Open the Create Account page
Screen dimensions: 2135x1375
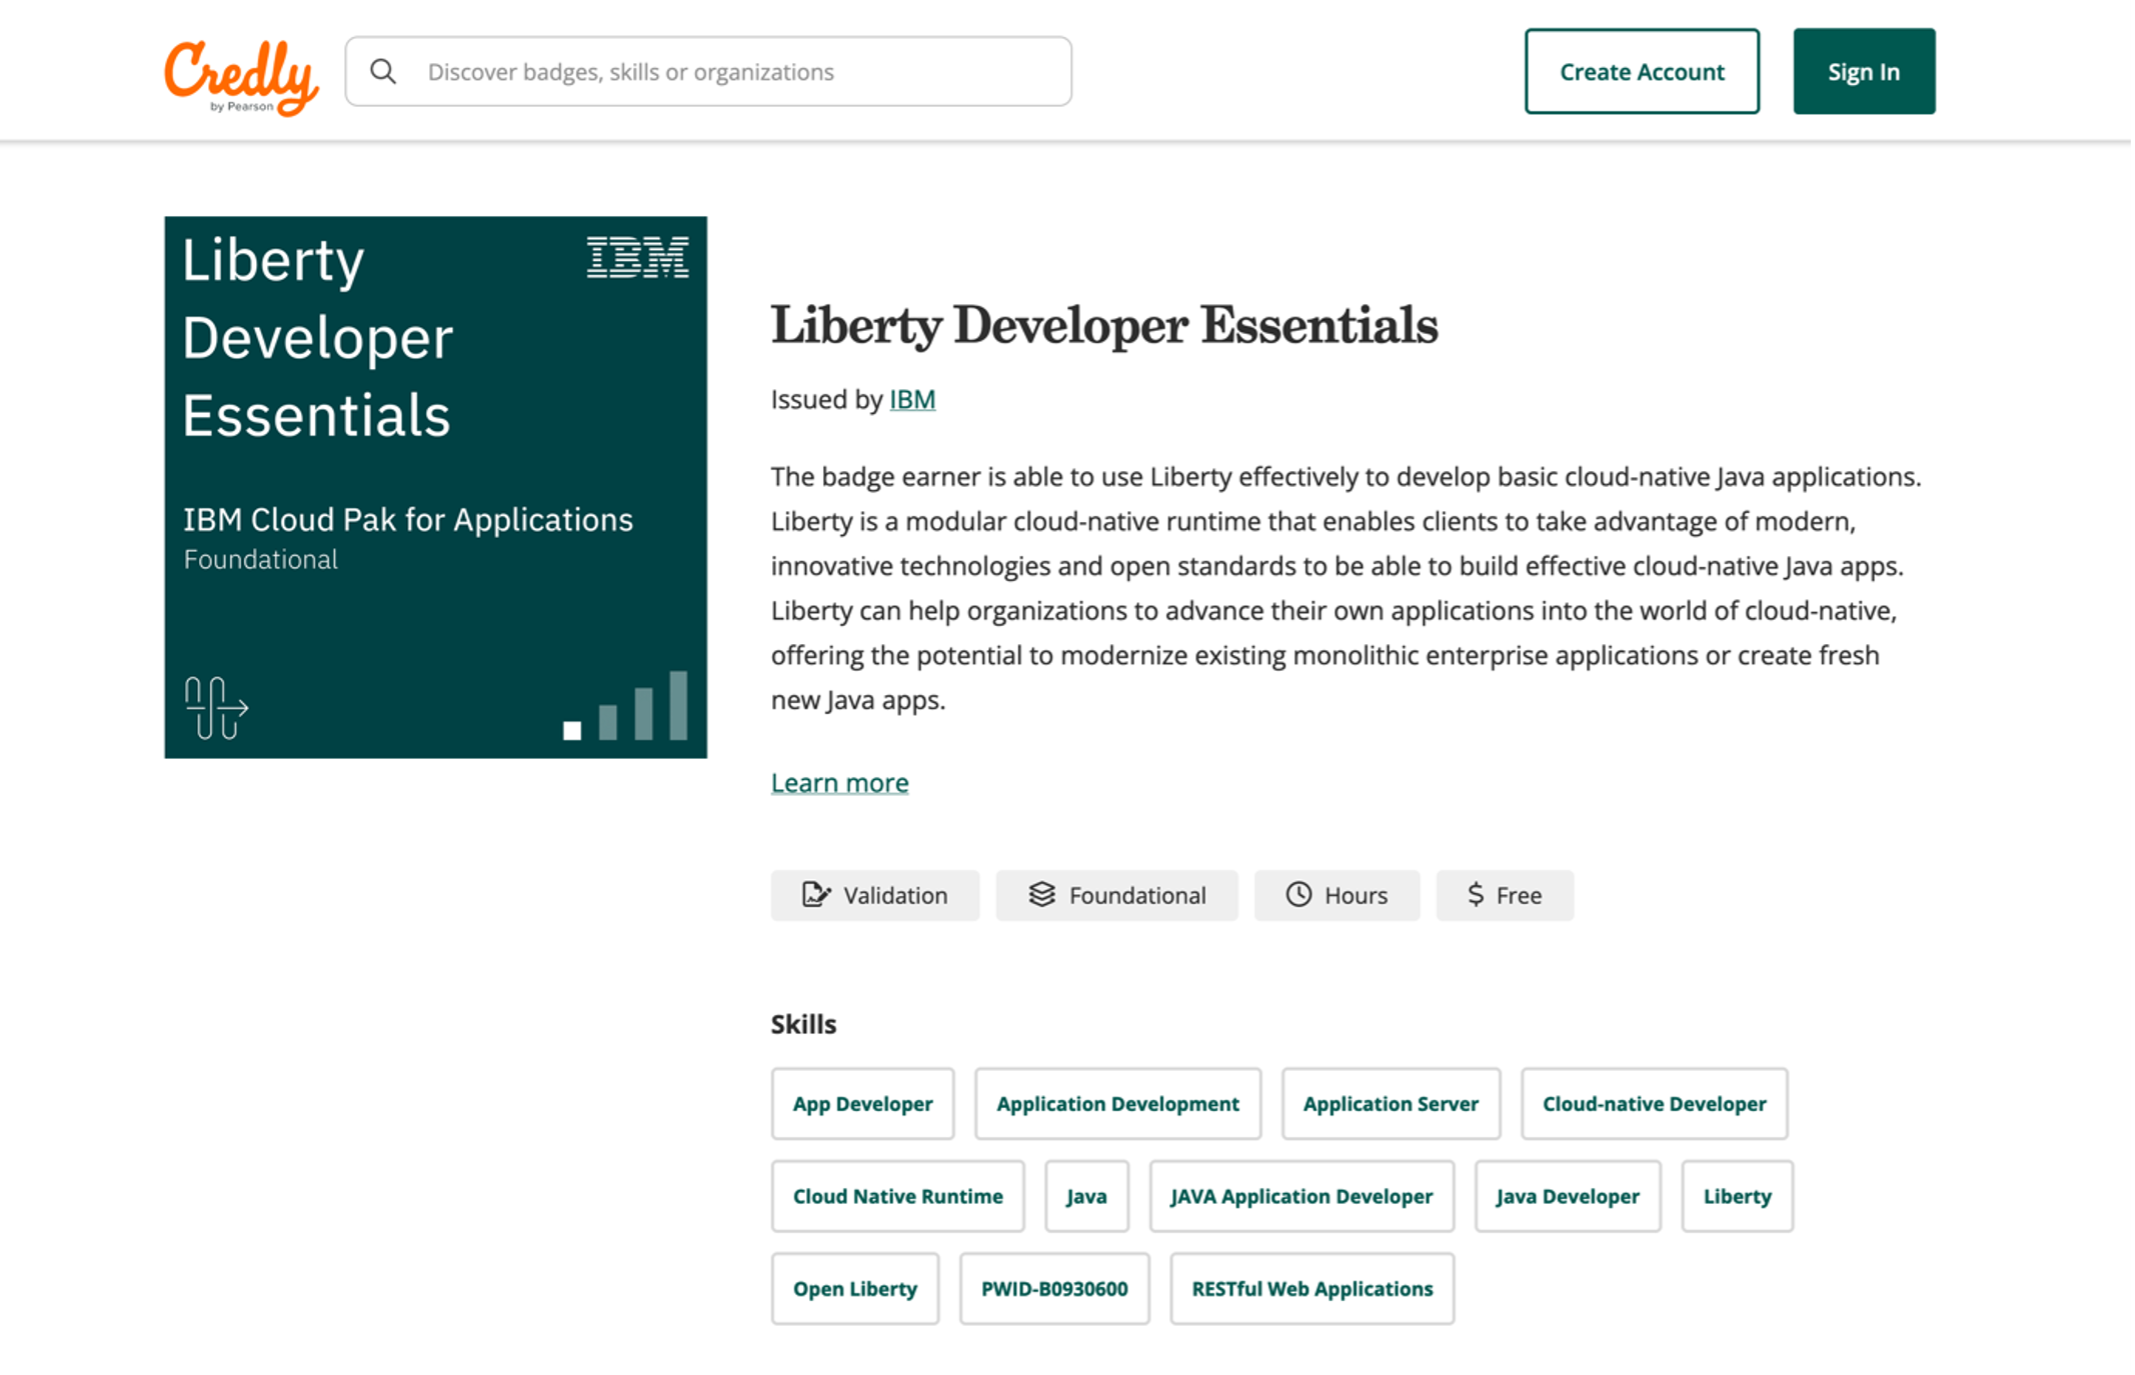click(1641, 72)
